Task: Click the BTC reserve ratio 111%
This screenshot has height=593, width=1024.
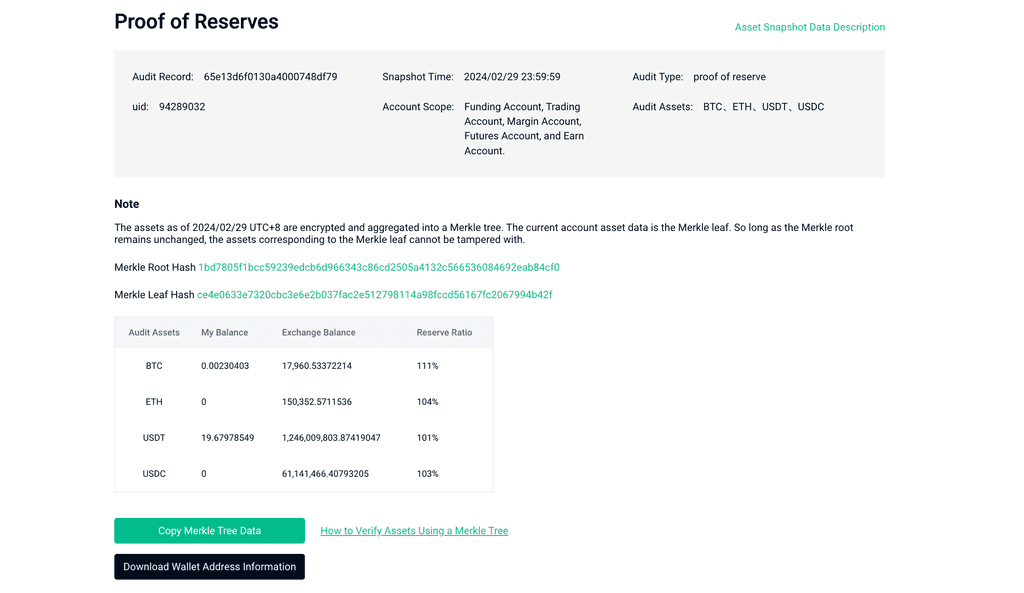Action: (427, 366)
